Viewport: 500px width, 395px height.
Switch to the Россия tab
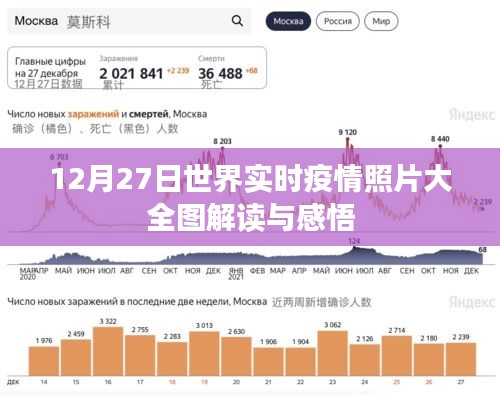[x=338, y=21]
